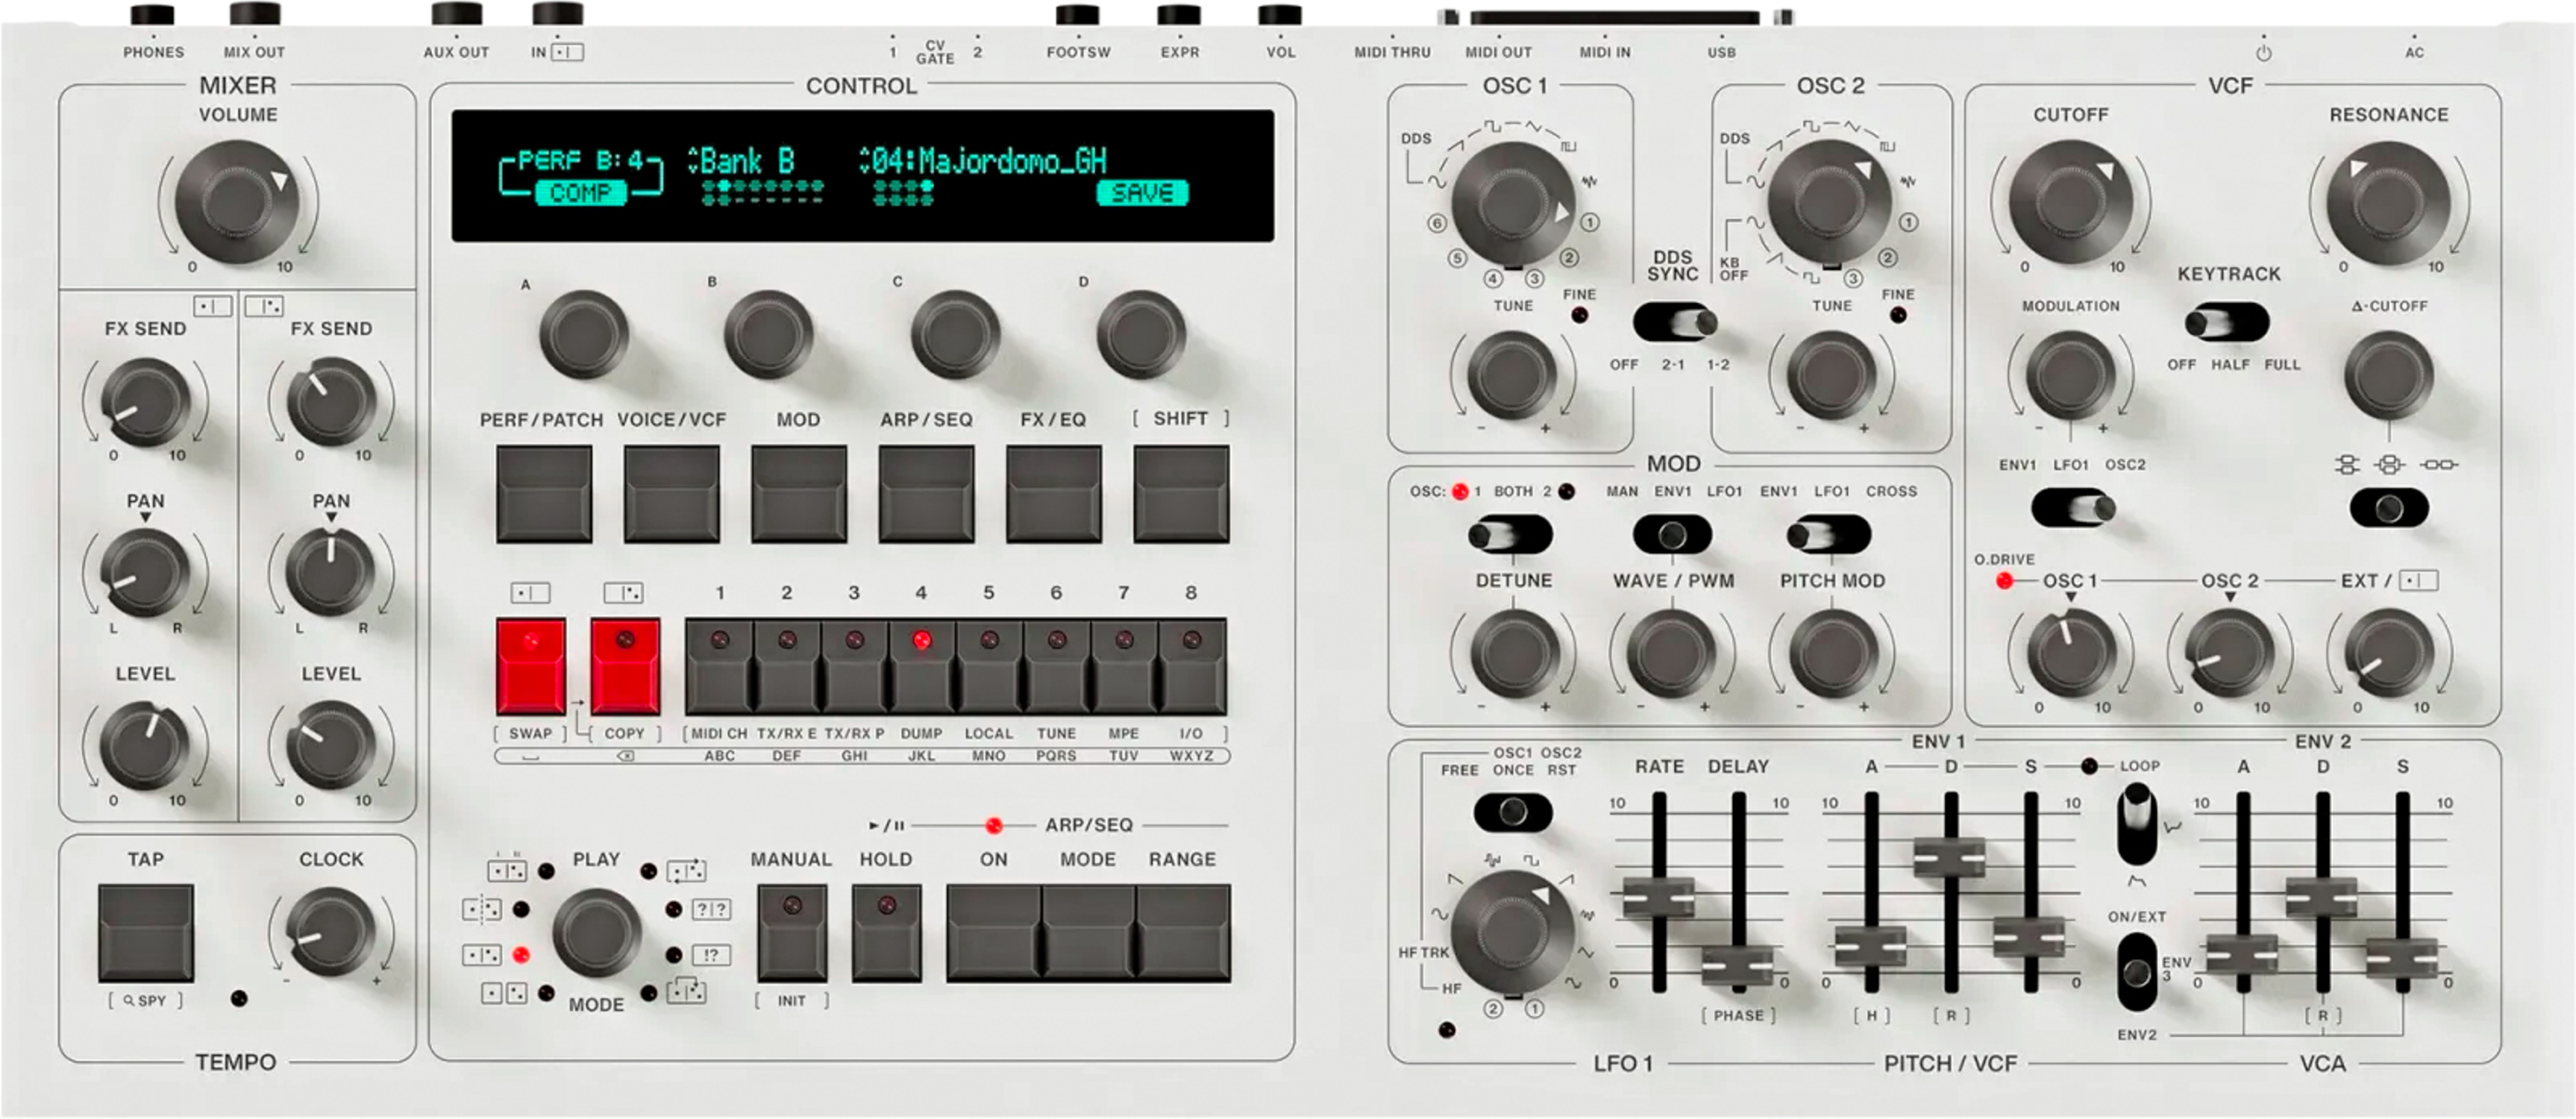Click the PLAY MODE selector knob
Image resolution: width=2576 pixels, height=1119 pixels.
(596, 932)
